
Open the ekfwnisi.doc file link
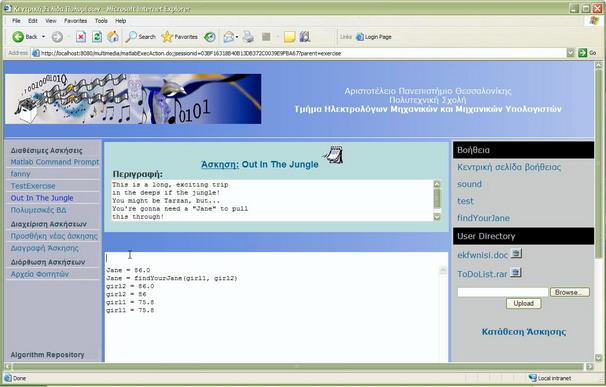coord(482,255)
